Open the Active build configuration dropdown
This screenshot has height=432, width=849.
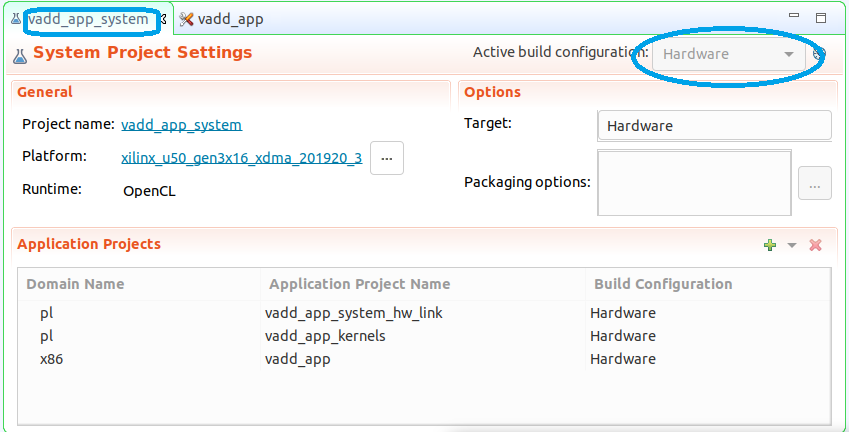pos(729,54)
